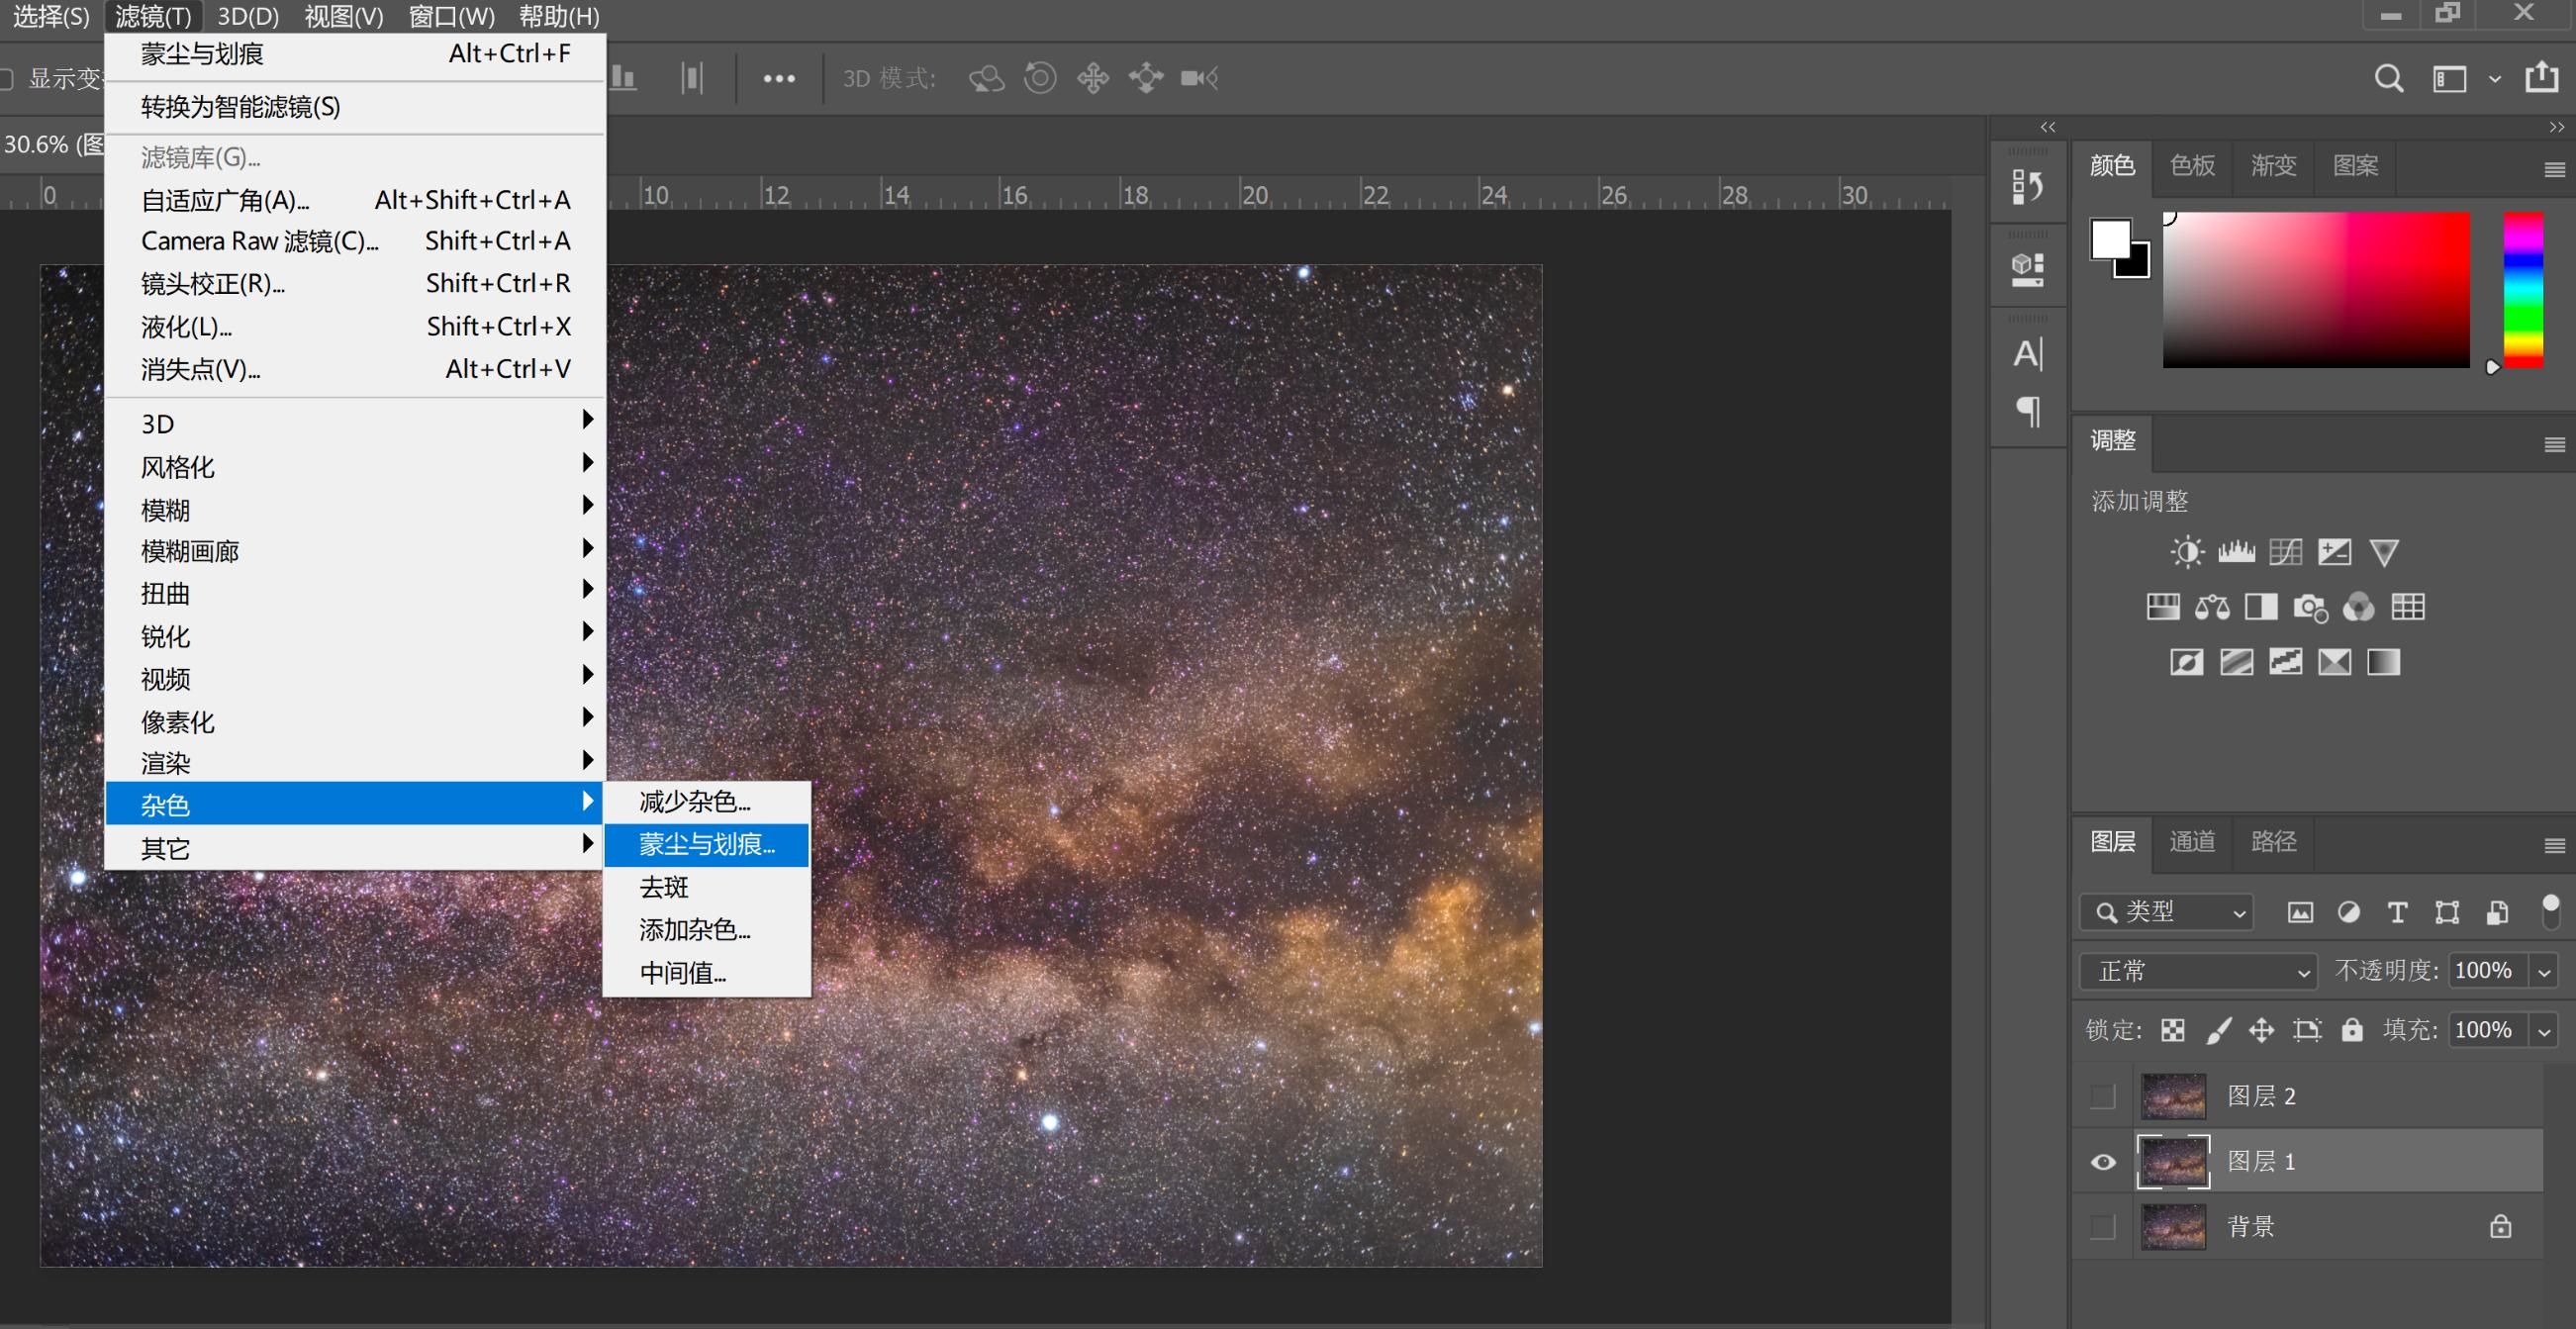2576x1329 pixels.
Task: Click the Brightness/Contrast adjustment icon
Action: [x=2187, y=552]
